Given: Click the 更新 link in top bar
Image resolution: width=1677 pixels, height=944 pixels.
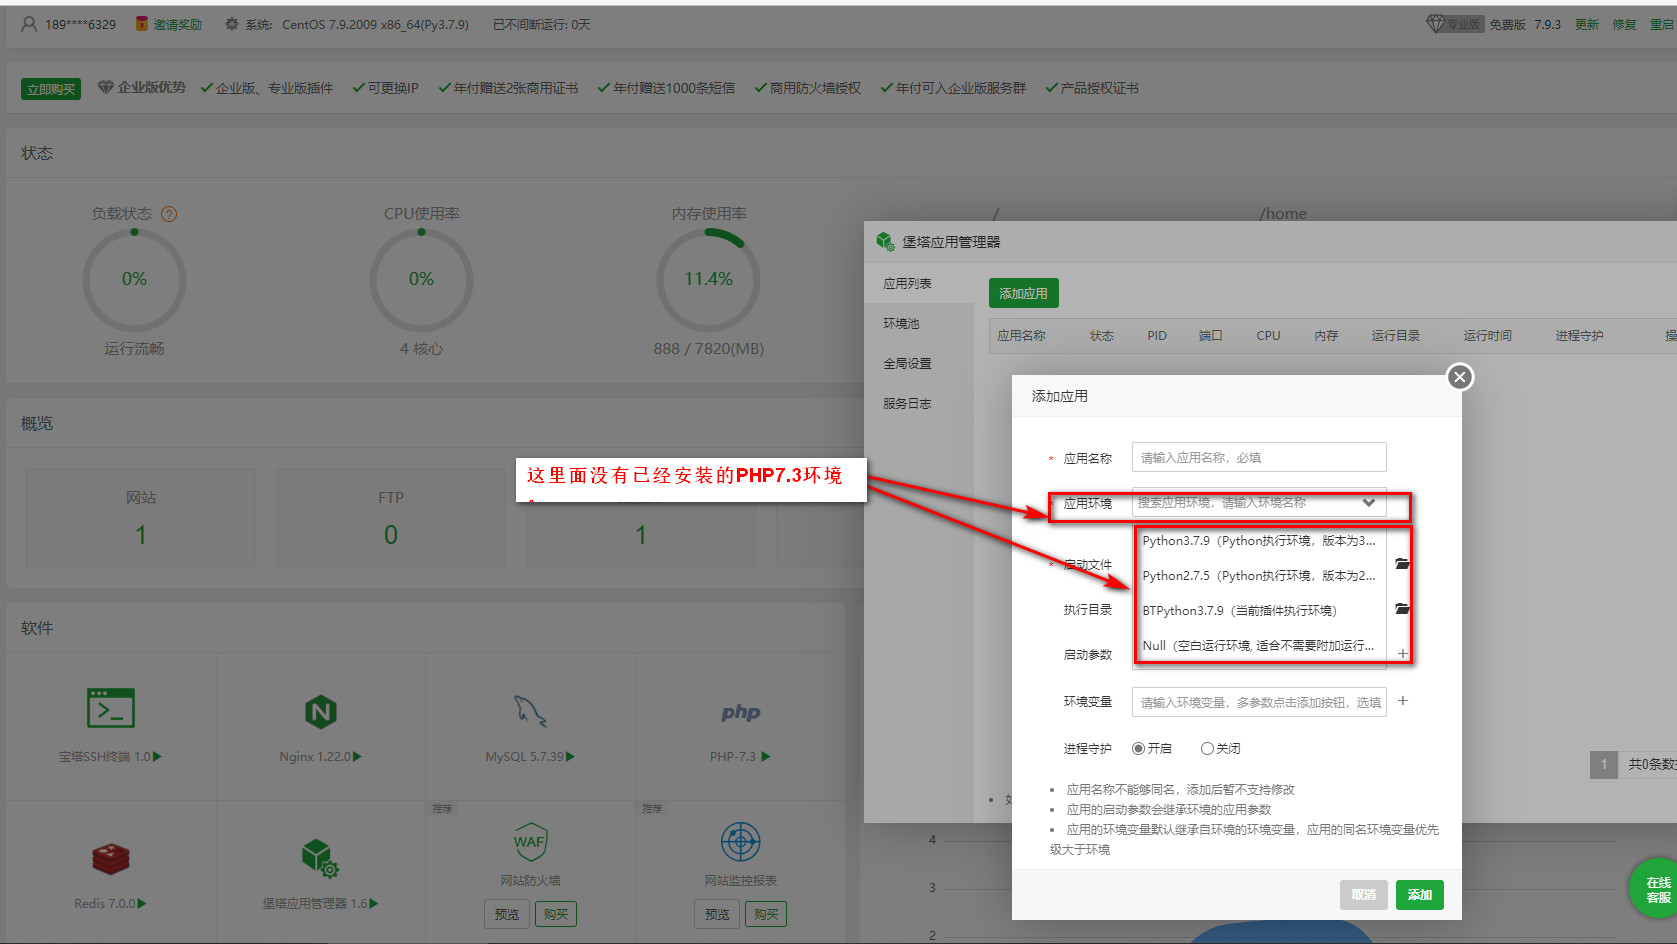Looking at the screenshot, I should (1587, 24).
